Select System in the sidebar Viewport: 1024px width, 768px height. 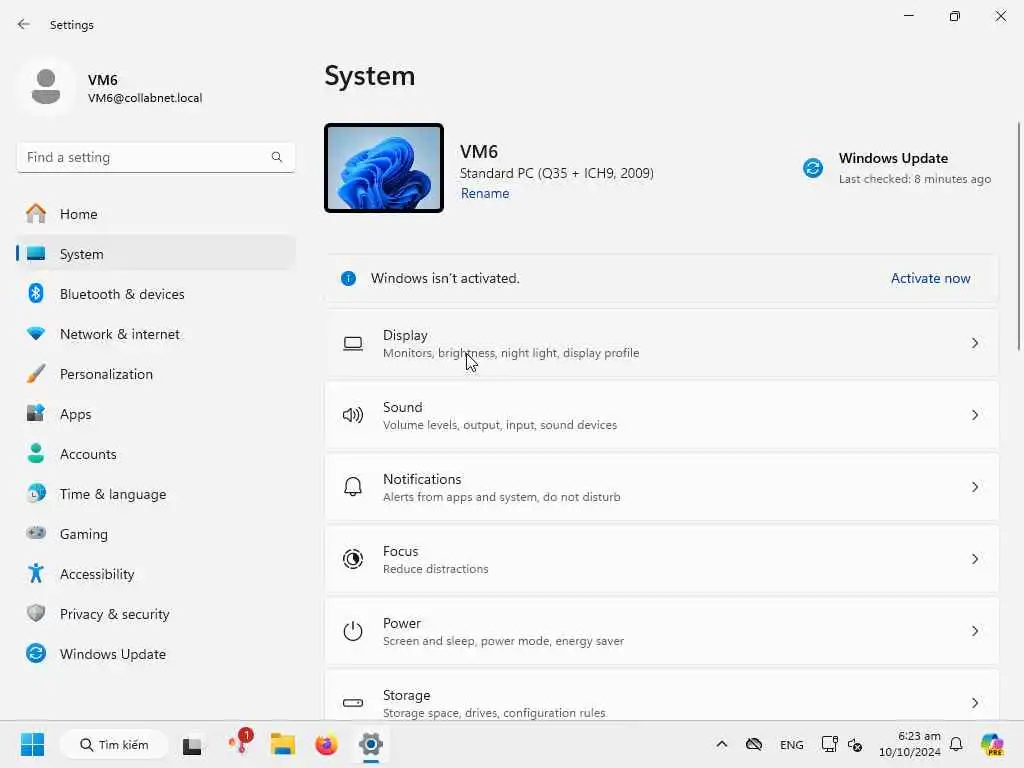point(156,253)
